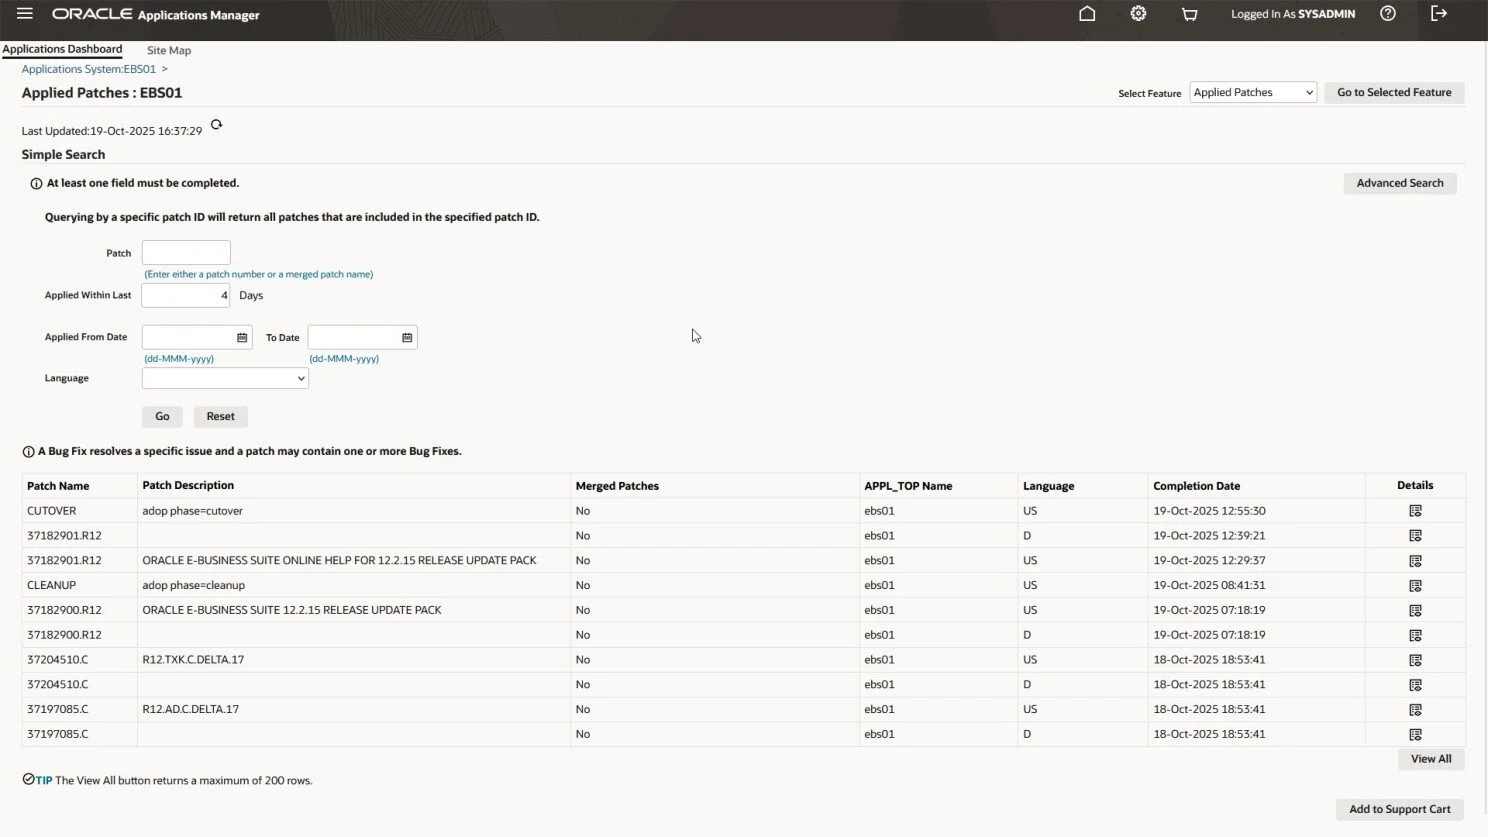Click the Patch Description column header
1488x837 pixels.
pos(188,485)
